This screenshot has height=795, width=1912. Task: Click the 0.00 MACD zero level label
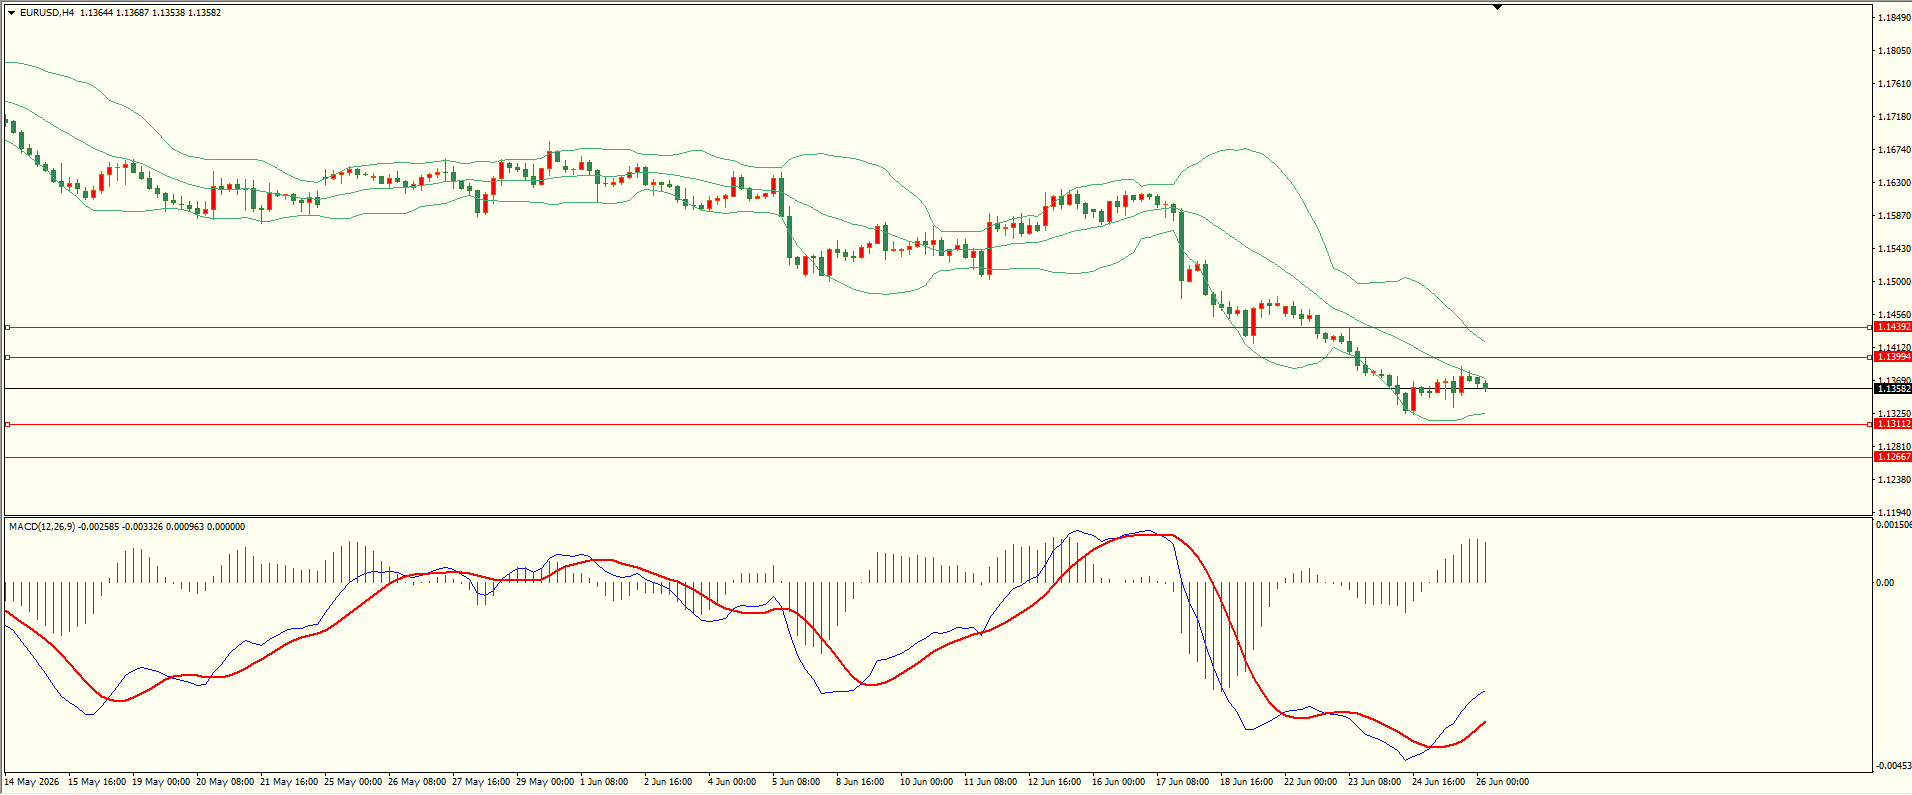click(x=1885, y=583)
